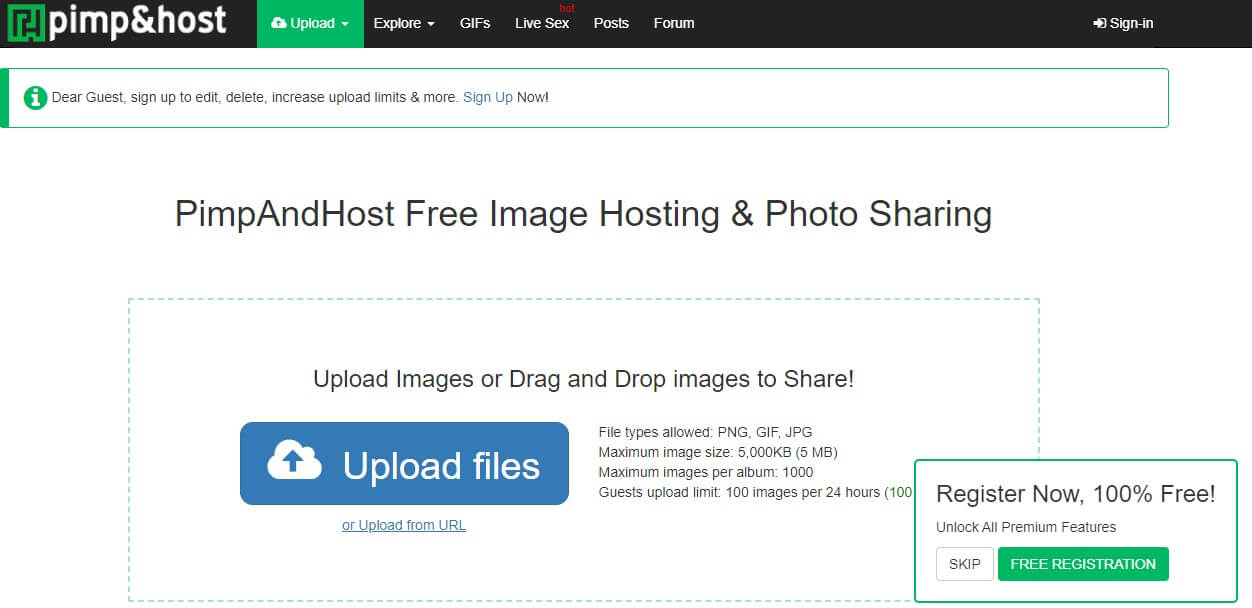Click the cloud icon in the Upload menu

pos(279,23)
